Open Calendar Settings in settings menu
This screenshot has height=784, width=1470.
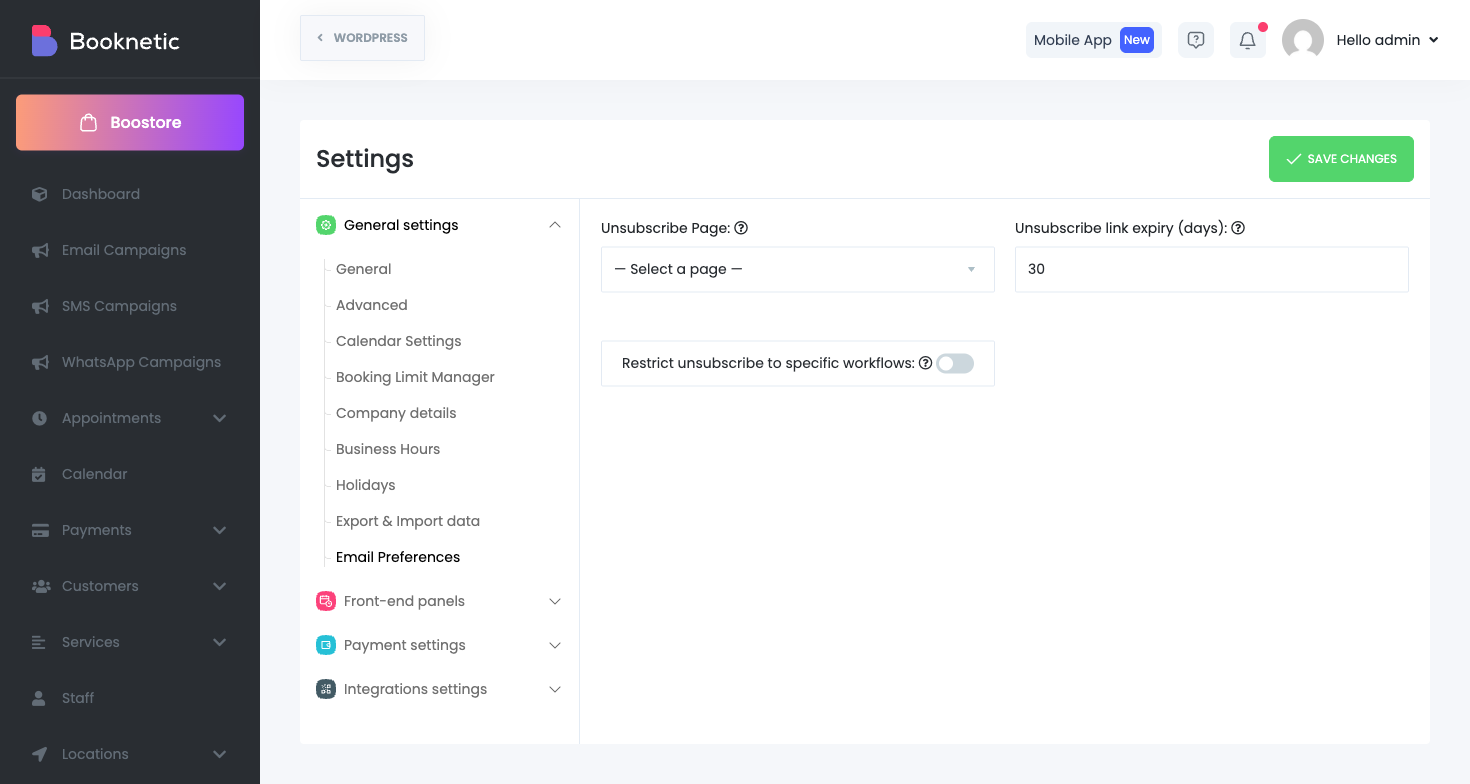tap(398, 341)
